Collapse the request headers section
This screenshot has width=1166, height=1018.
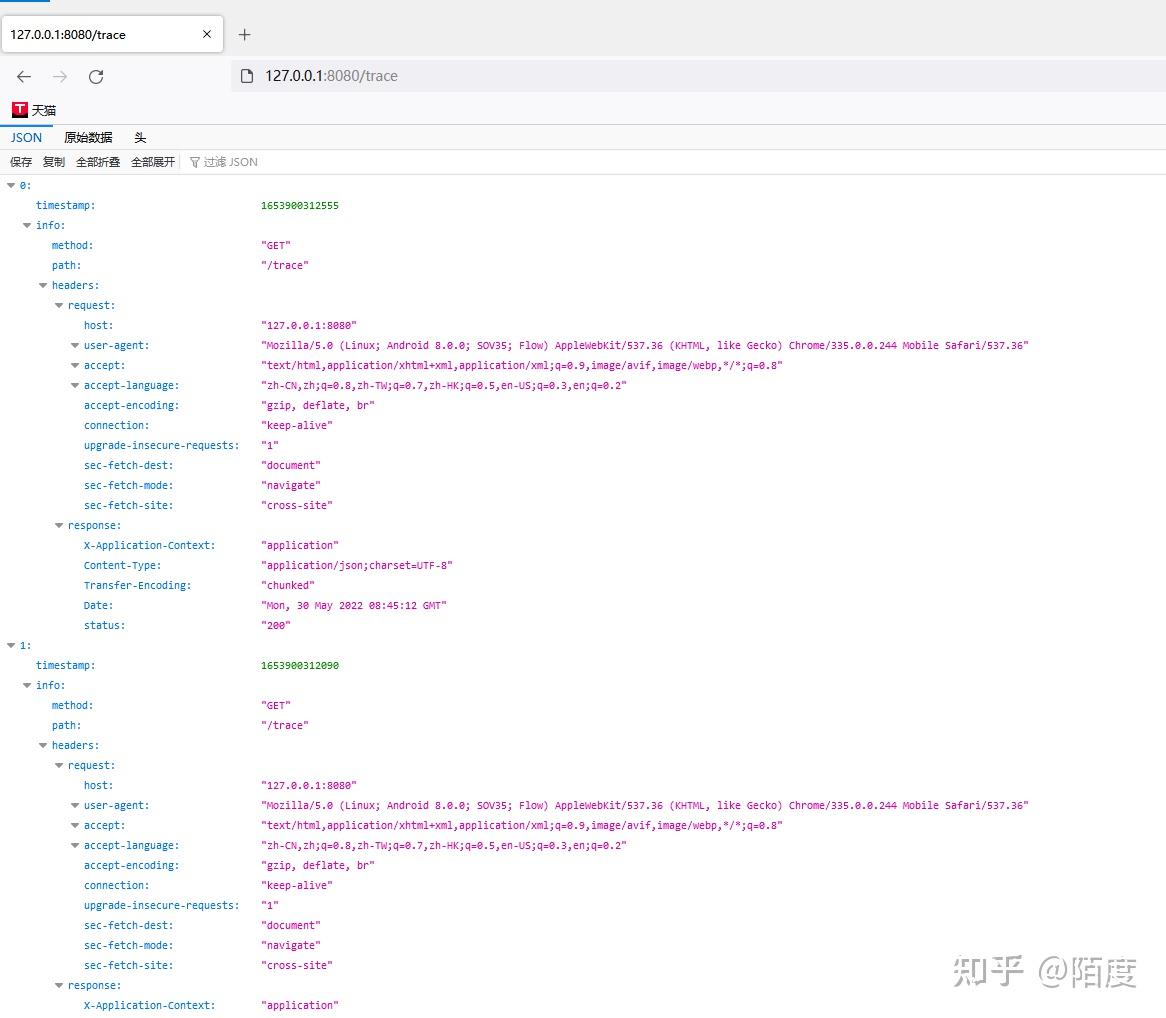(x=59, y=305)
